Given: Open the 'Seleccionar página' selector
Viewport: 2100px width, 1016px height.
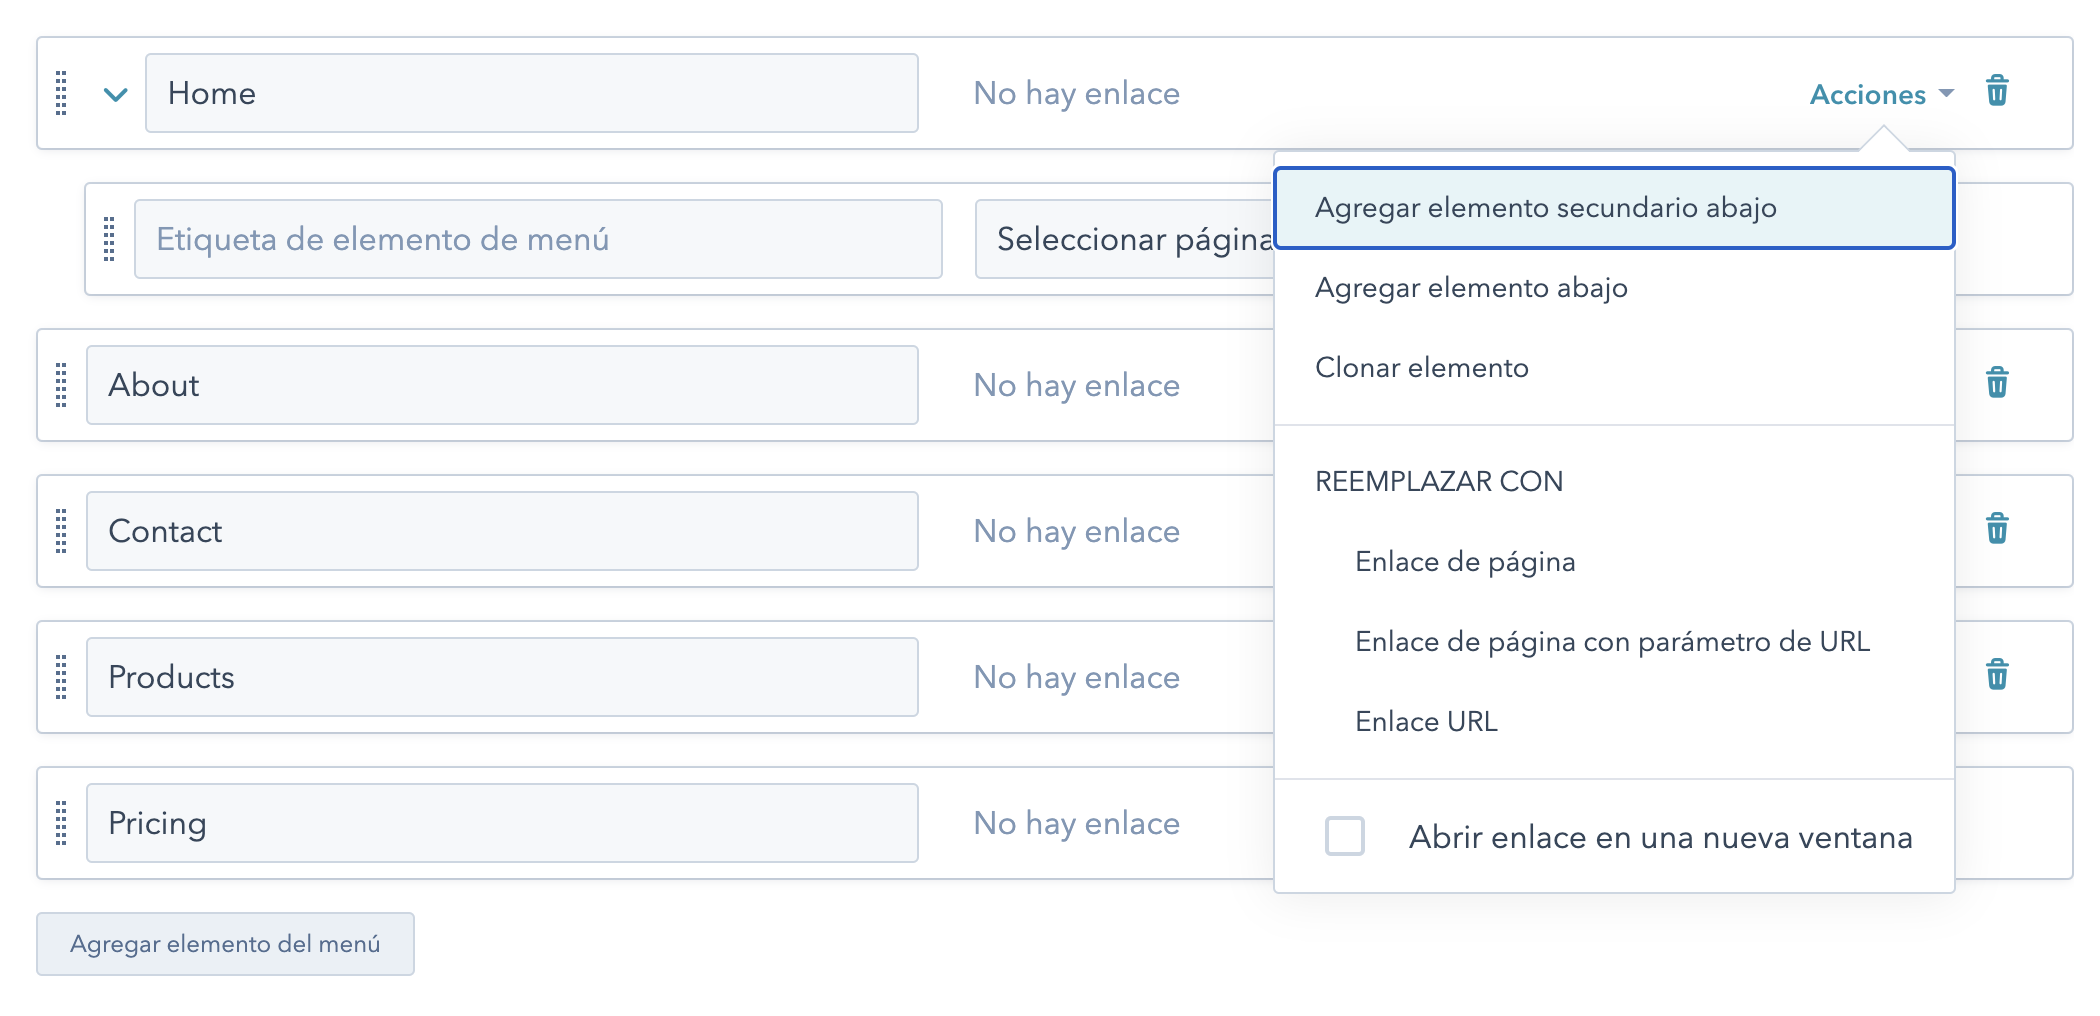Looking at the screenshot, I should [1120, 239].
